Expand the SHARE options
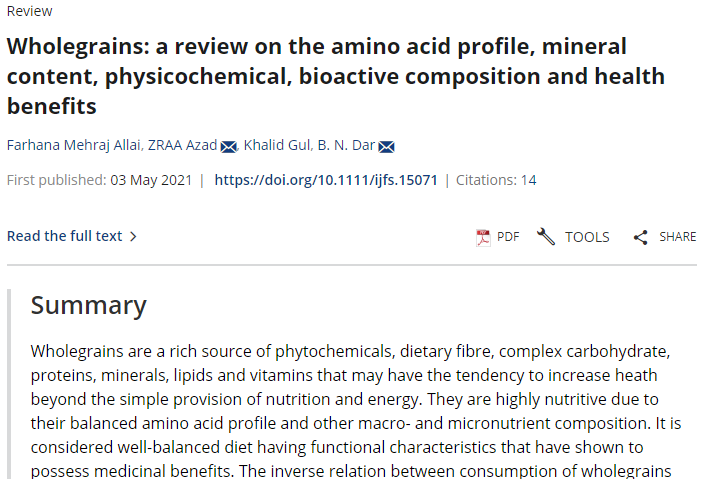The height and width of the screenshot is (479, 701). (677, 237)
